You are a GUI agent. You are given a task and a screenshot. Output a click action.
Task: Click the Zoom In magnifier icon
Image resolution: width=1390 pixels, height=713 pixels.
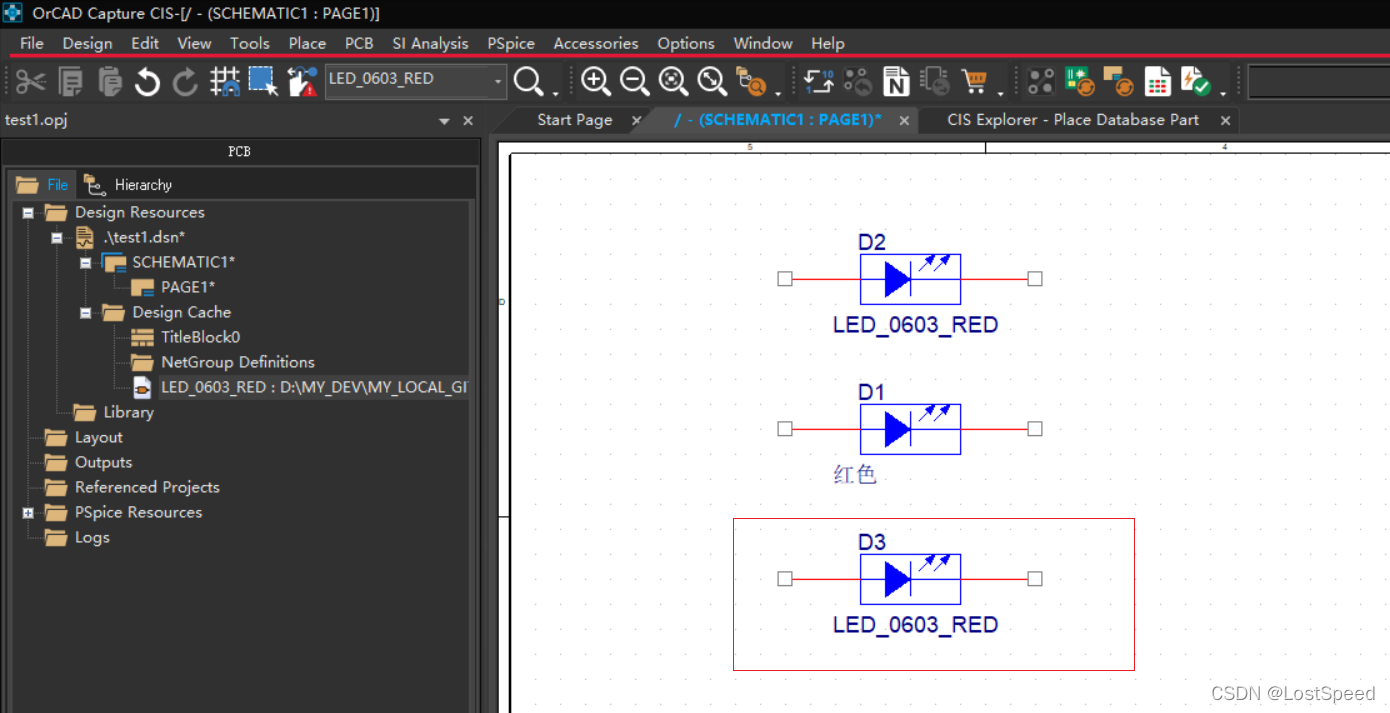click(x=596, y=81)
